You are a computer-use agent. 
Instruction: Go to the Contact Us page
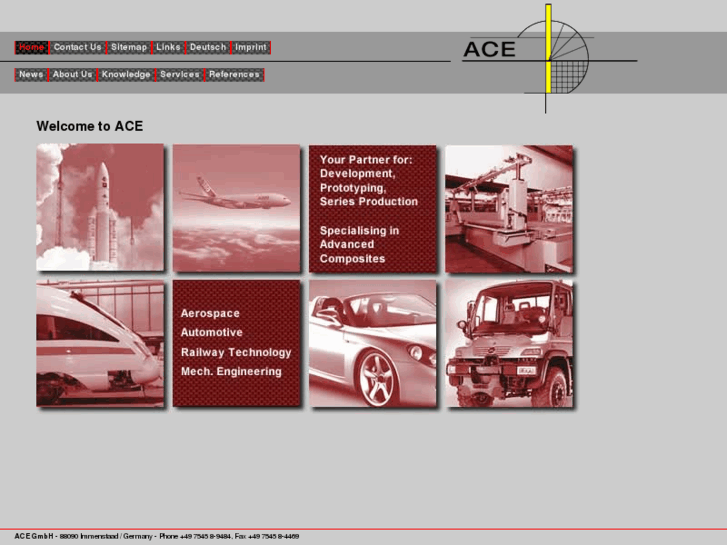coord(77,47)
